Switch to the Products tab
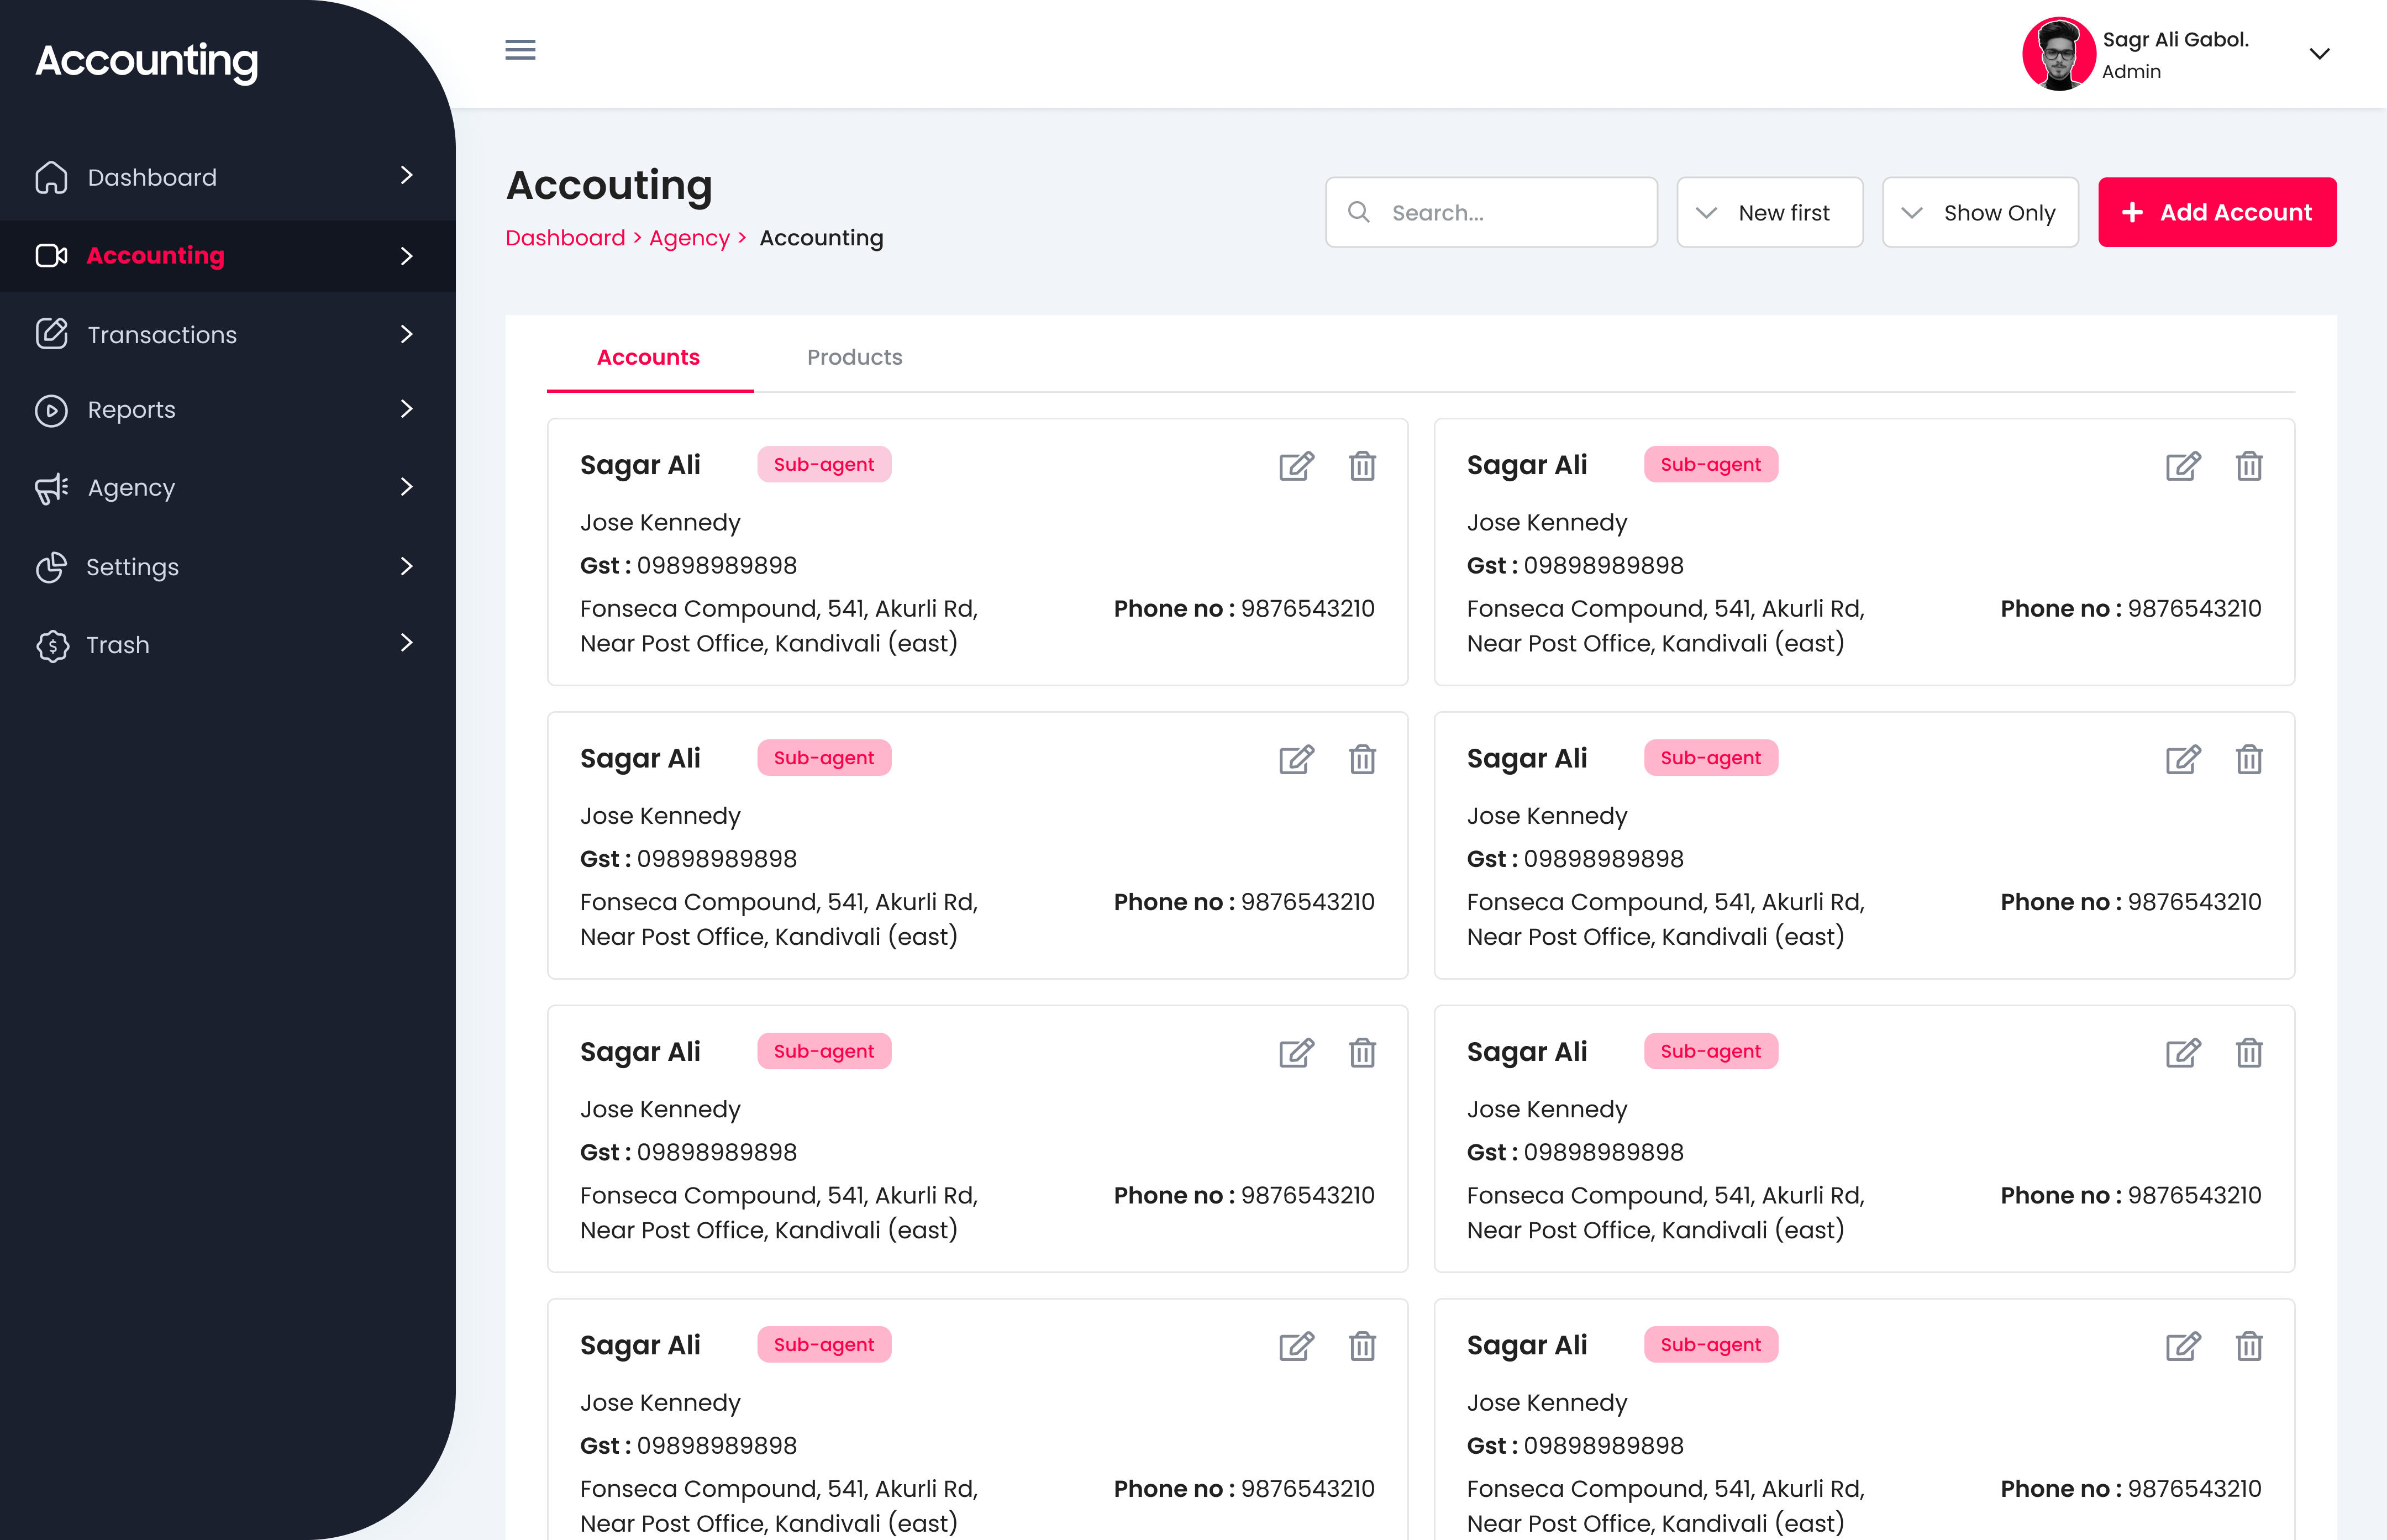The image size is (2387, 1540). [x=854, y=357]
